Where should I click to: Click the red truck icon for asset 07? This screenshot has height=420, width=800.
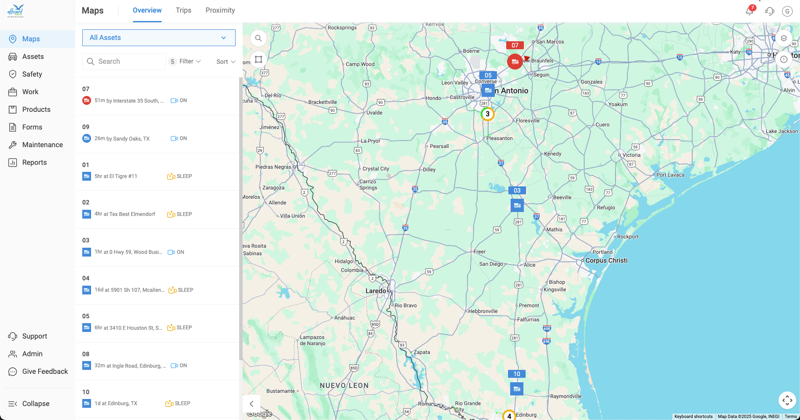86,101
